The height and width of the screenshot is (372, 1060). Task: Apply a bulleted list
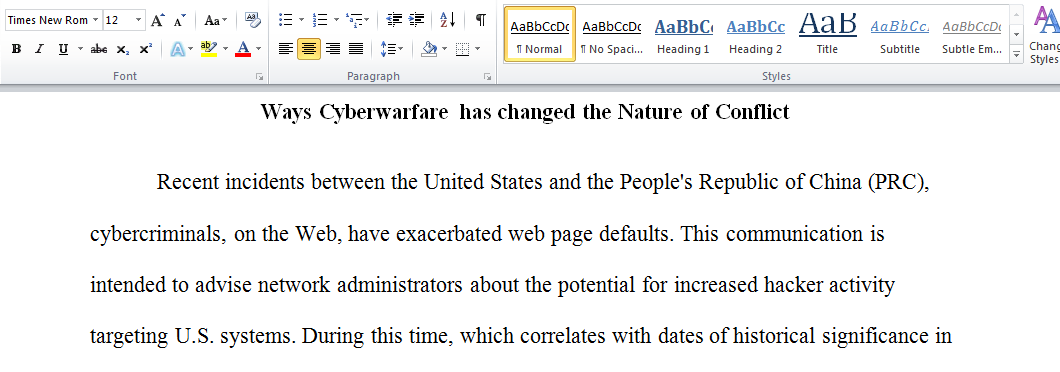pos(286,20)
